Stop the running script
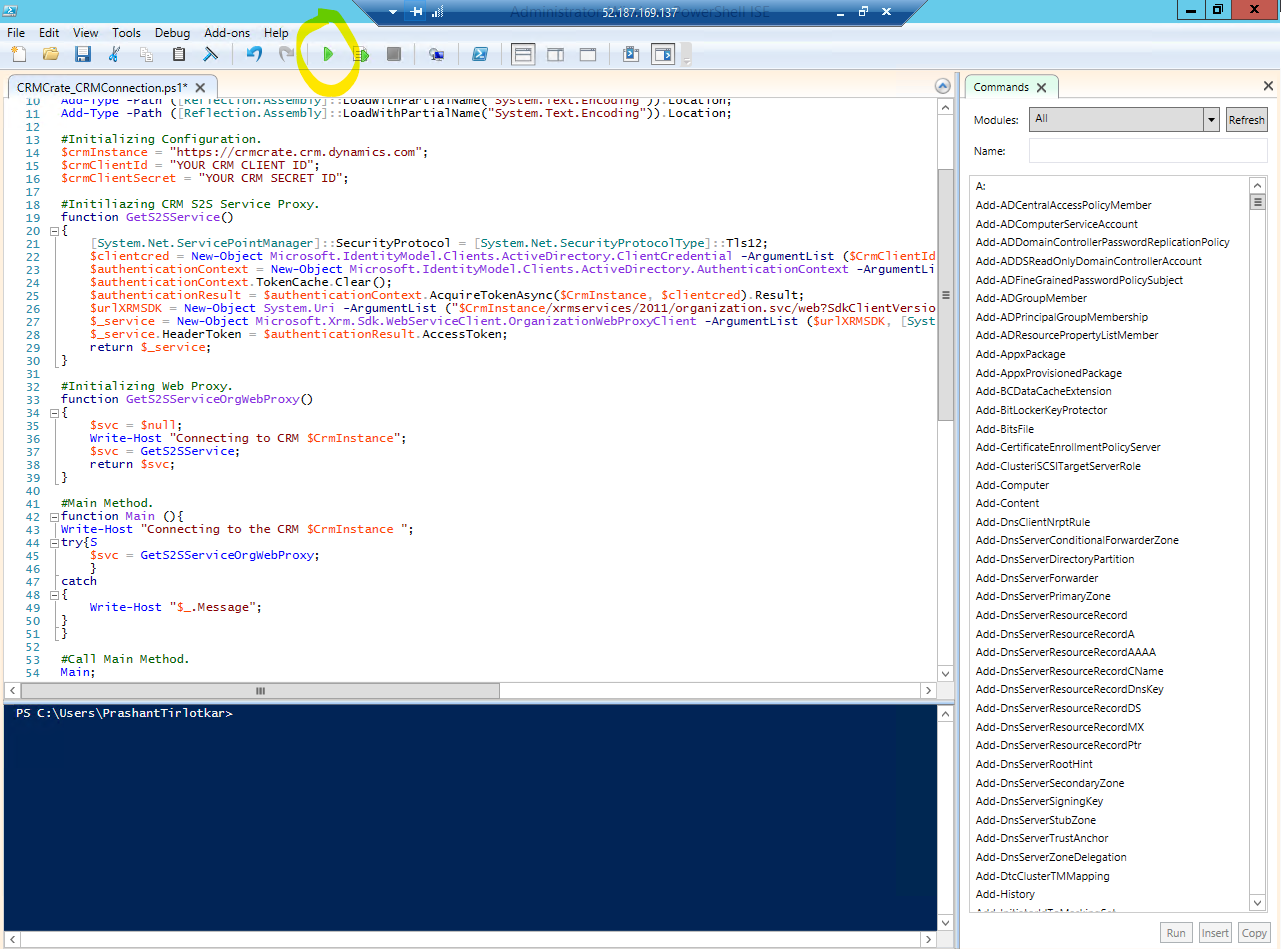1281x949 pixels. coord(393,54)
